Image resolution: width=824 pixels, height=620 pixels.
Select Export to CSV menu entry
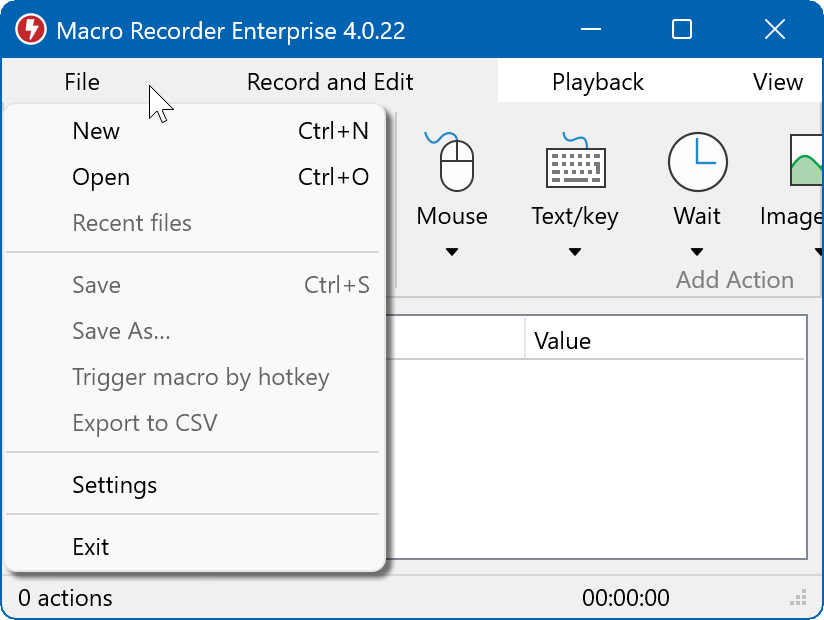tap(145, 423)
